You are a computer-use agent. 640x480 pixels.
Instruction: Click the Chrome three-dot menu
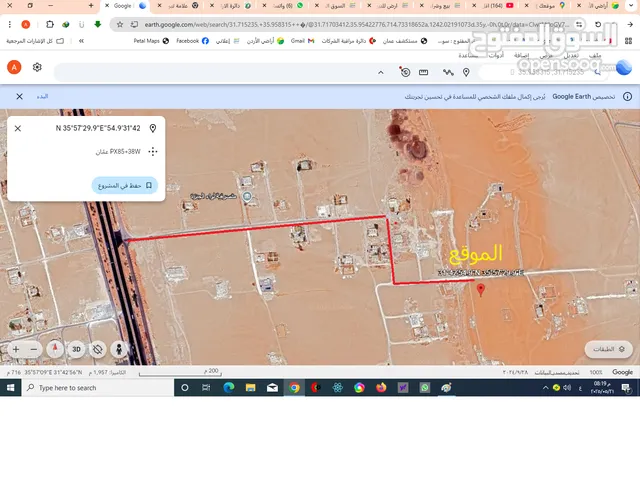tap(9, 24)
